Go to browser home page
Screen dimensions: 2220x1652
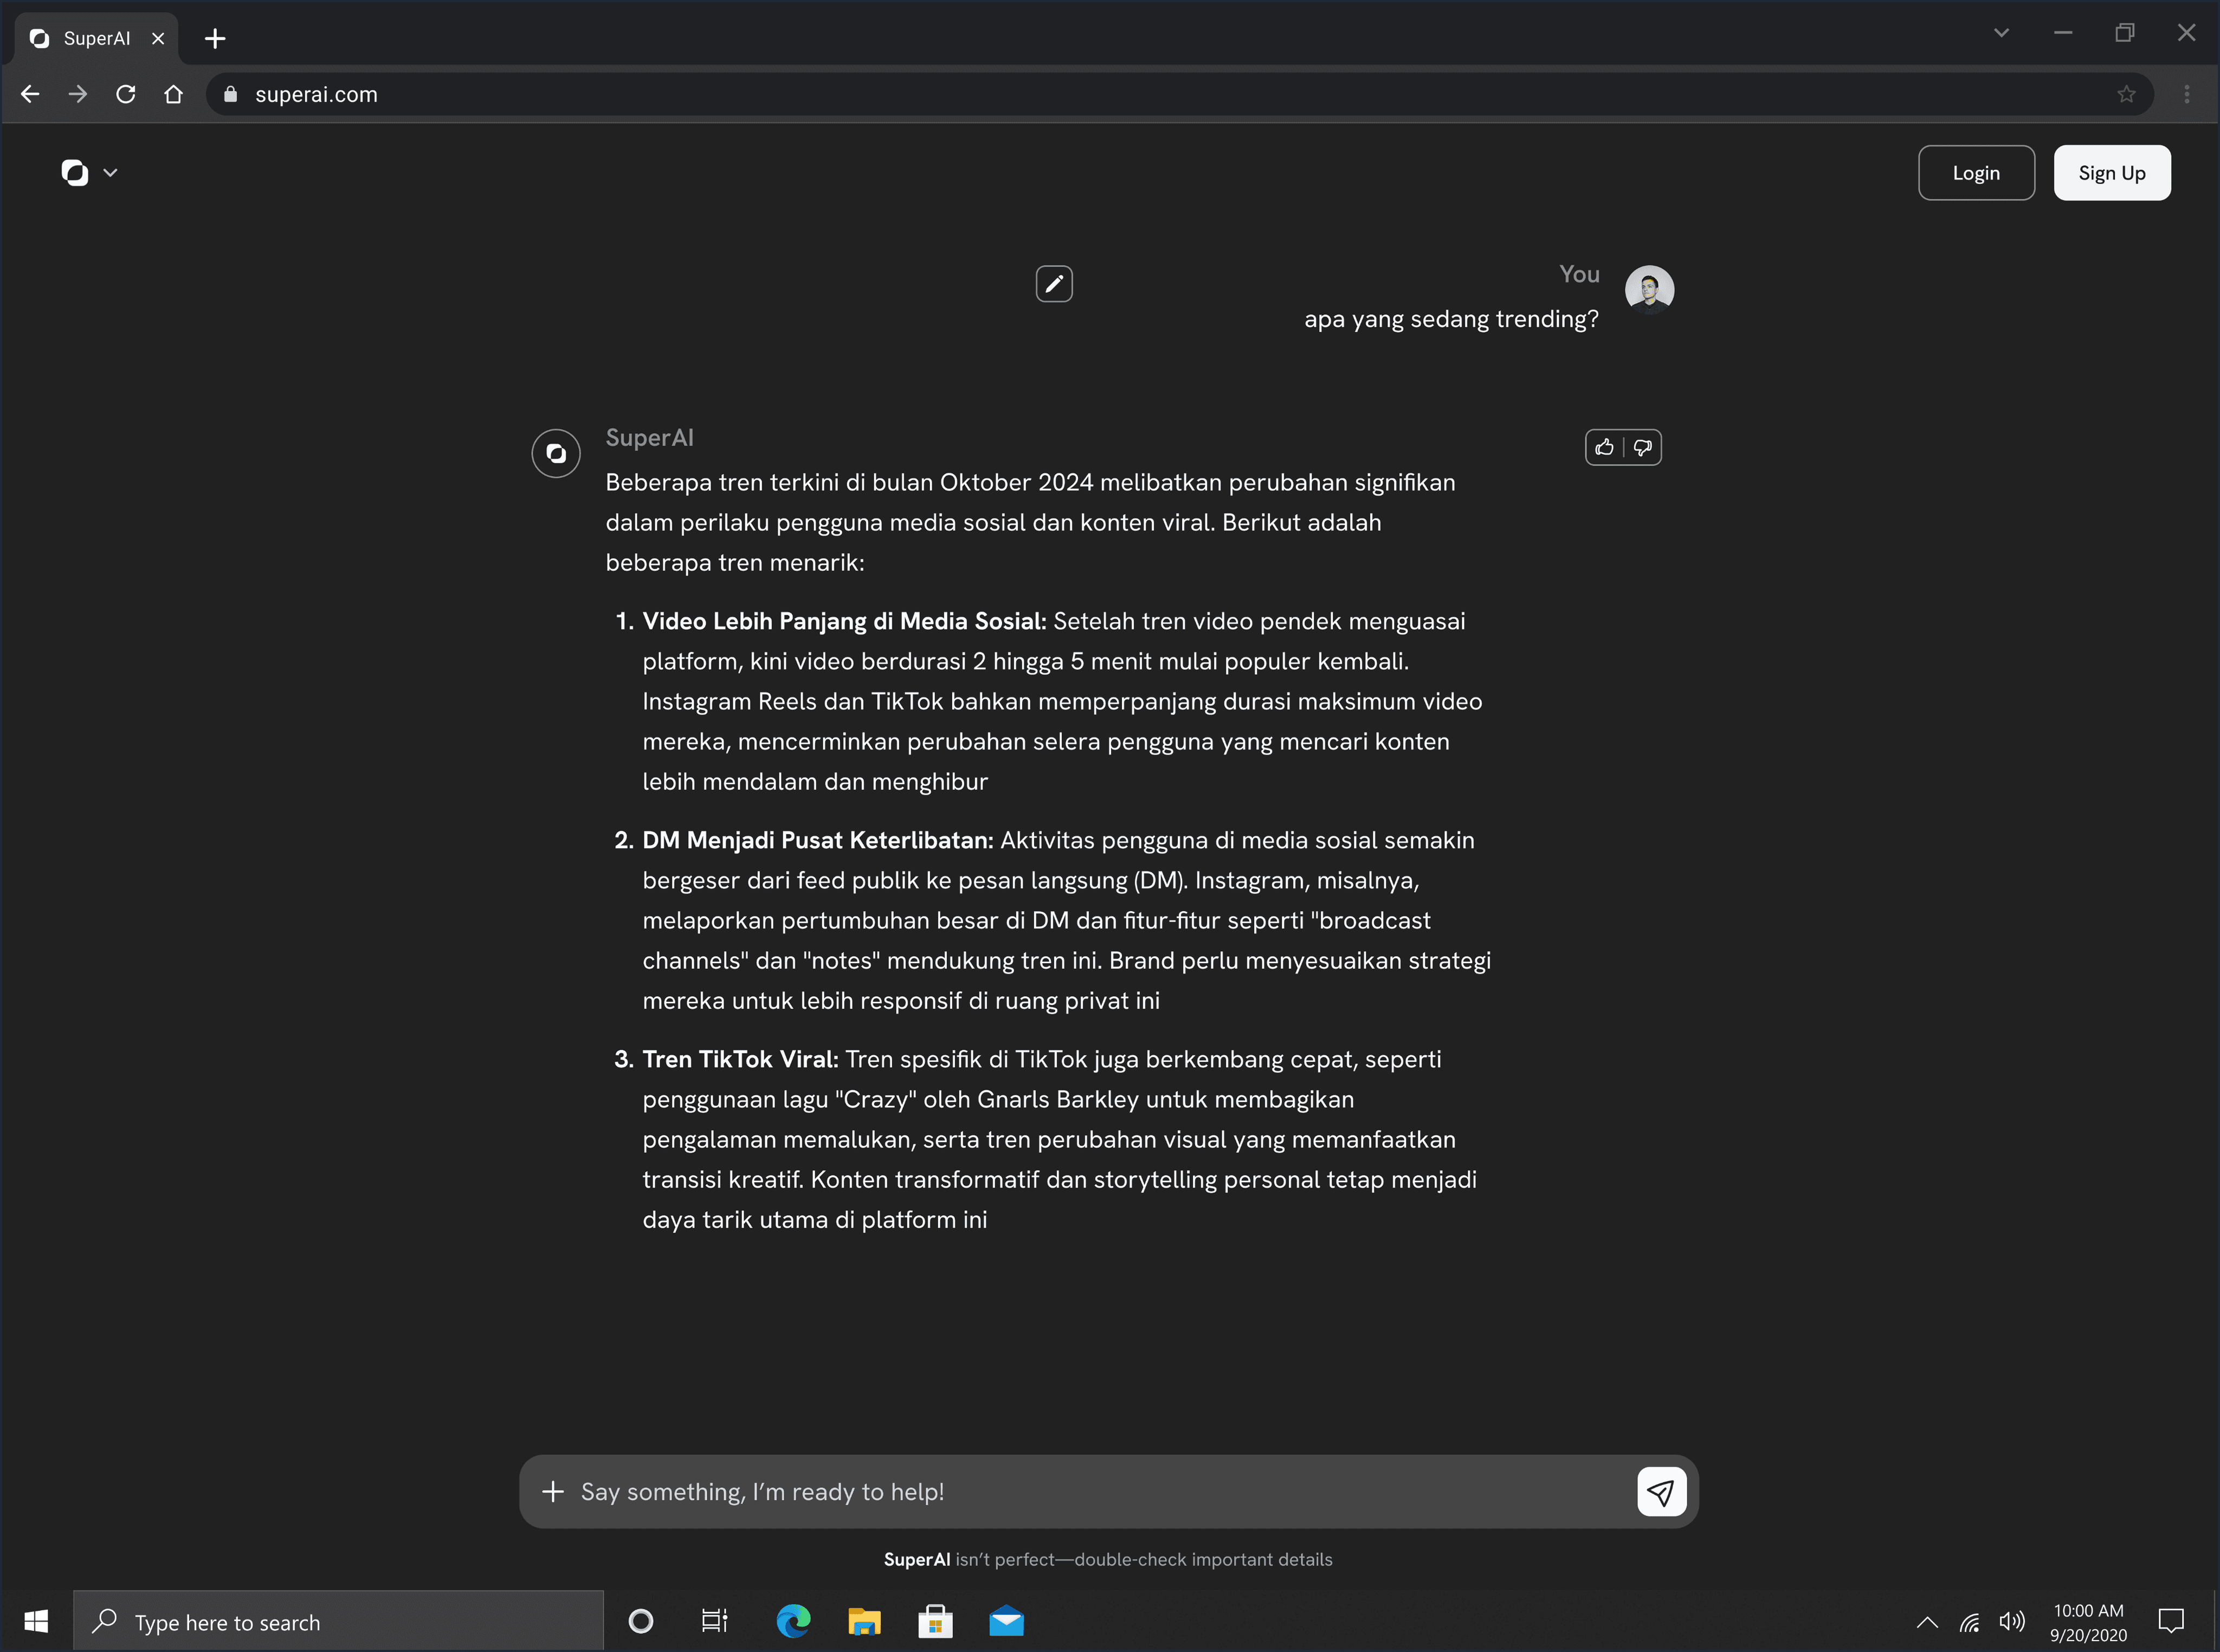[174, 94]
